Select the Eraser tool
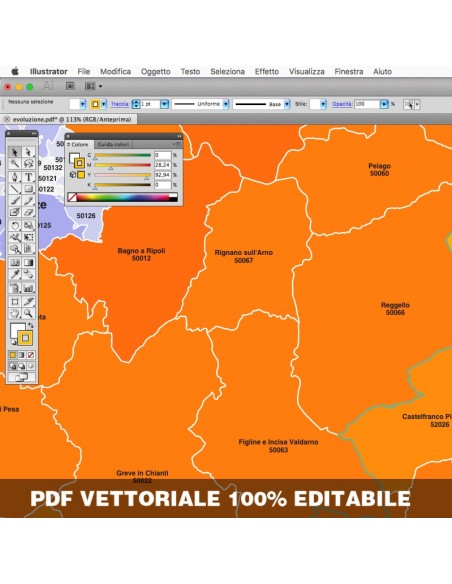 (28, 212)
